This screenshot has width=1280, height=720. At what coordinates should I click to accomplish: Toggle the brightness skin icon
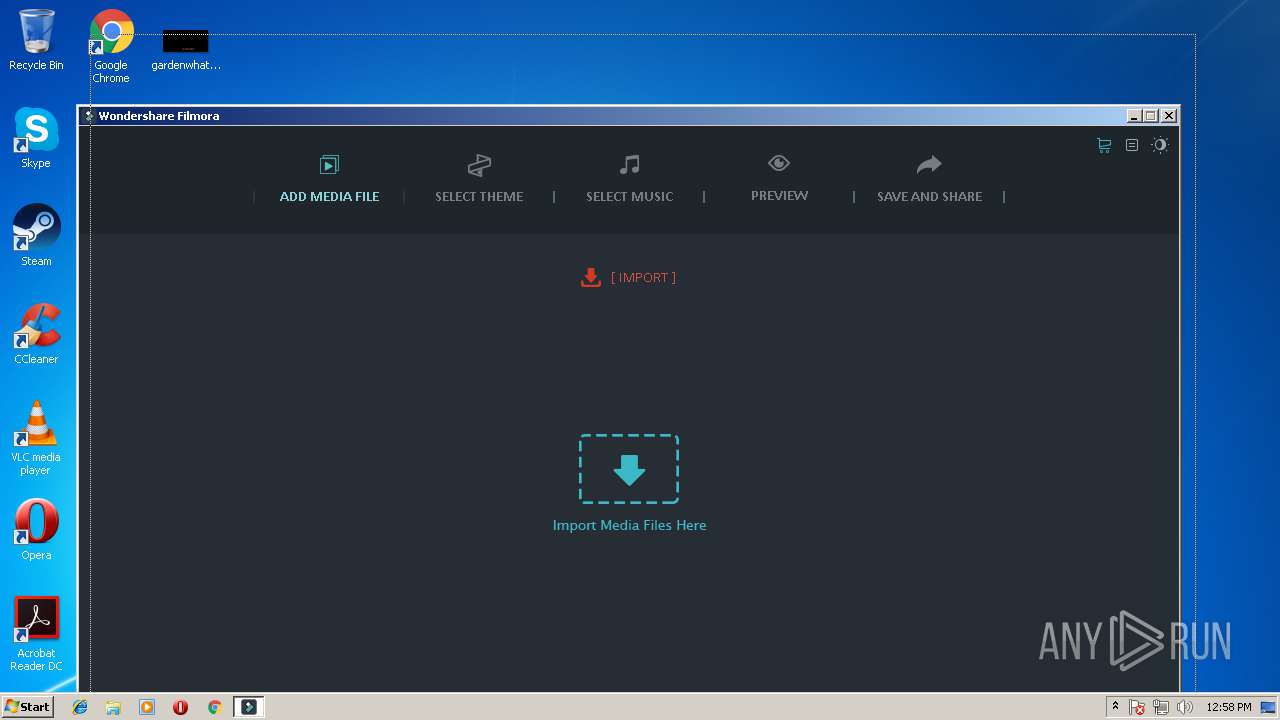[1160, 145]
